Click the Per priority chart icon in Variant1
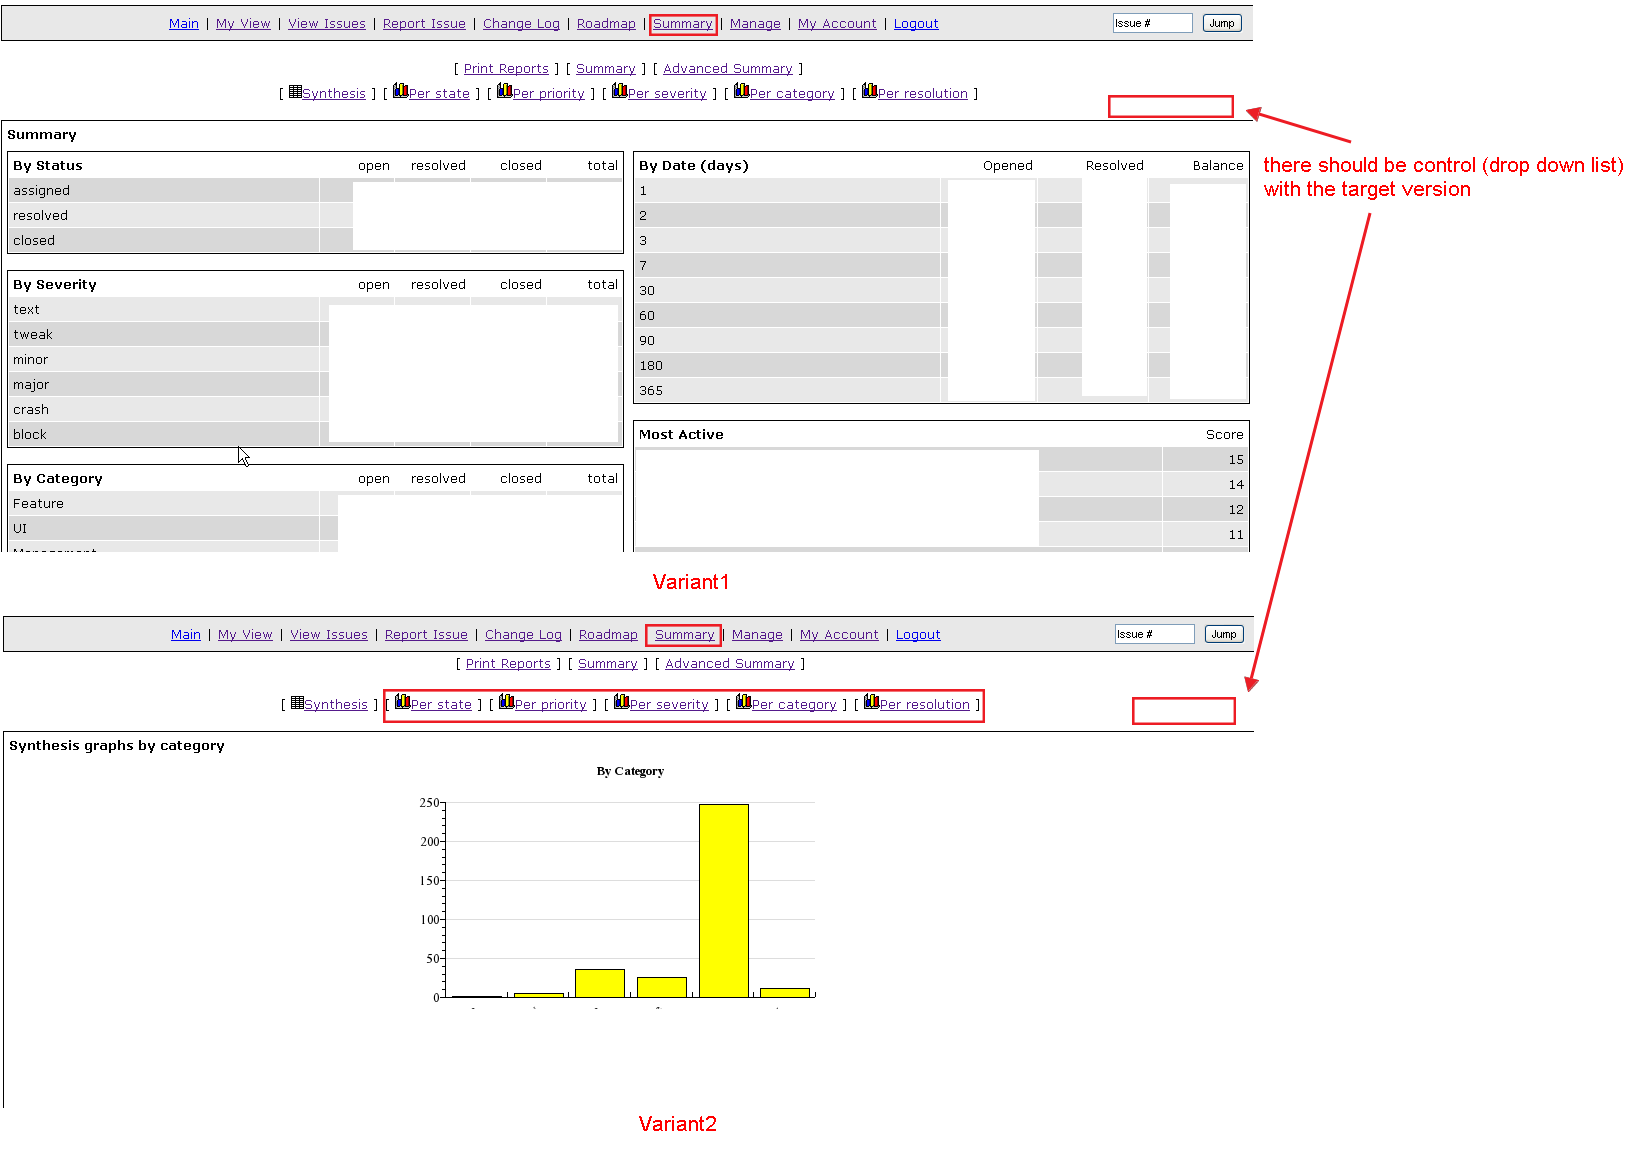The image size is (1636, 1173). click(504, 91)
